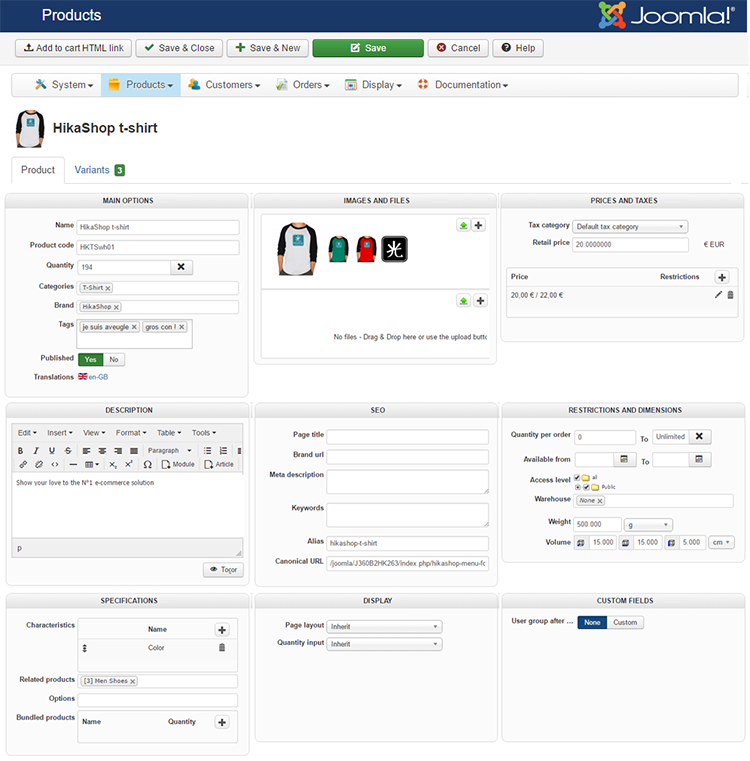Click Save & Close
Screen dimensions: 750x761
[x=179, y=48]
